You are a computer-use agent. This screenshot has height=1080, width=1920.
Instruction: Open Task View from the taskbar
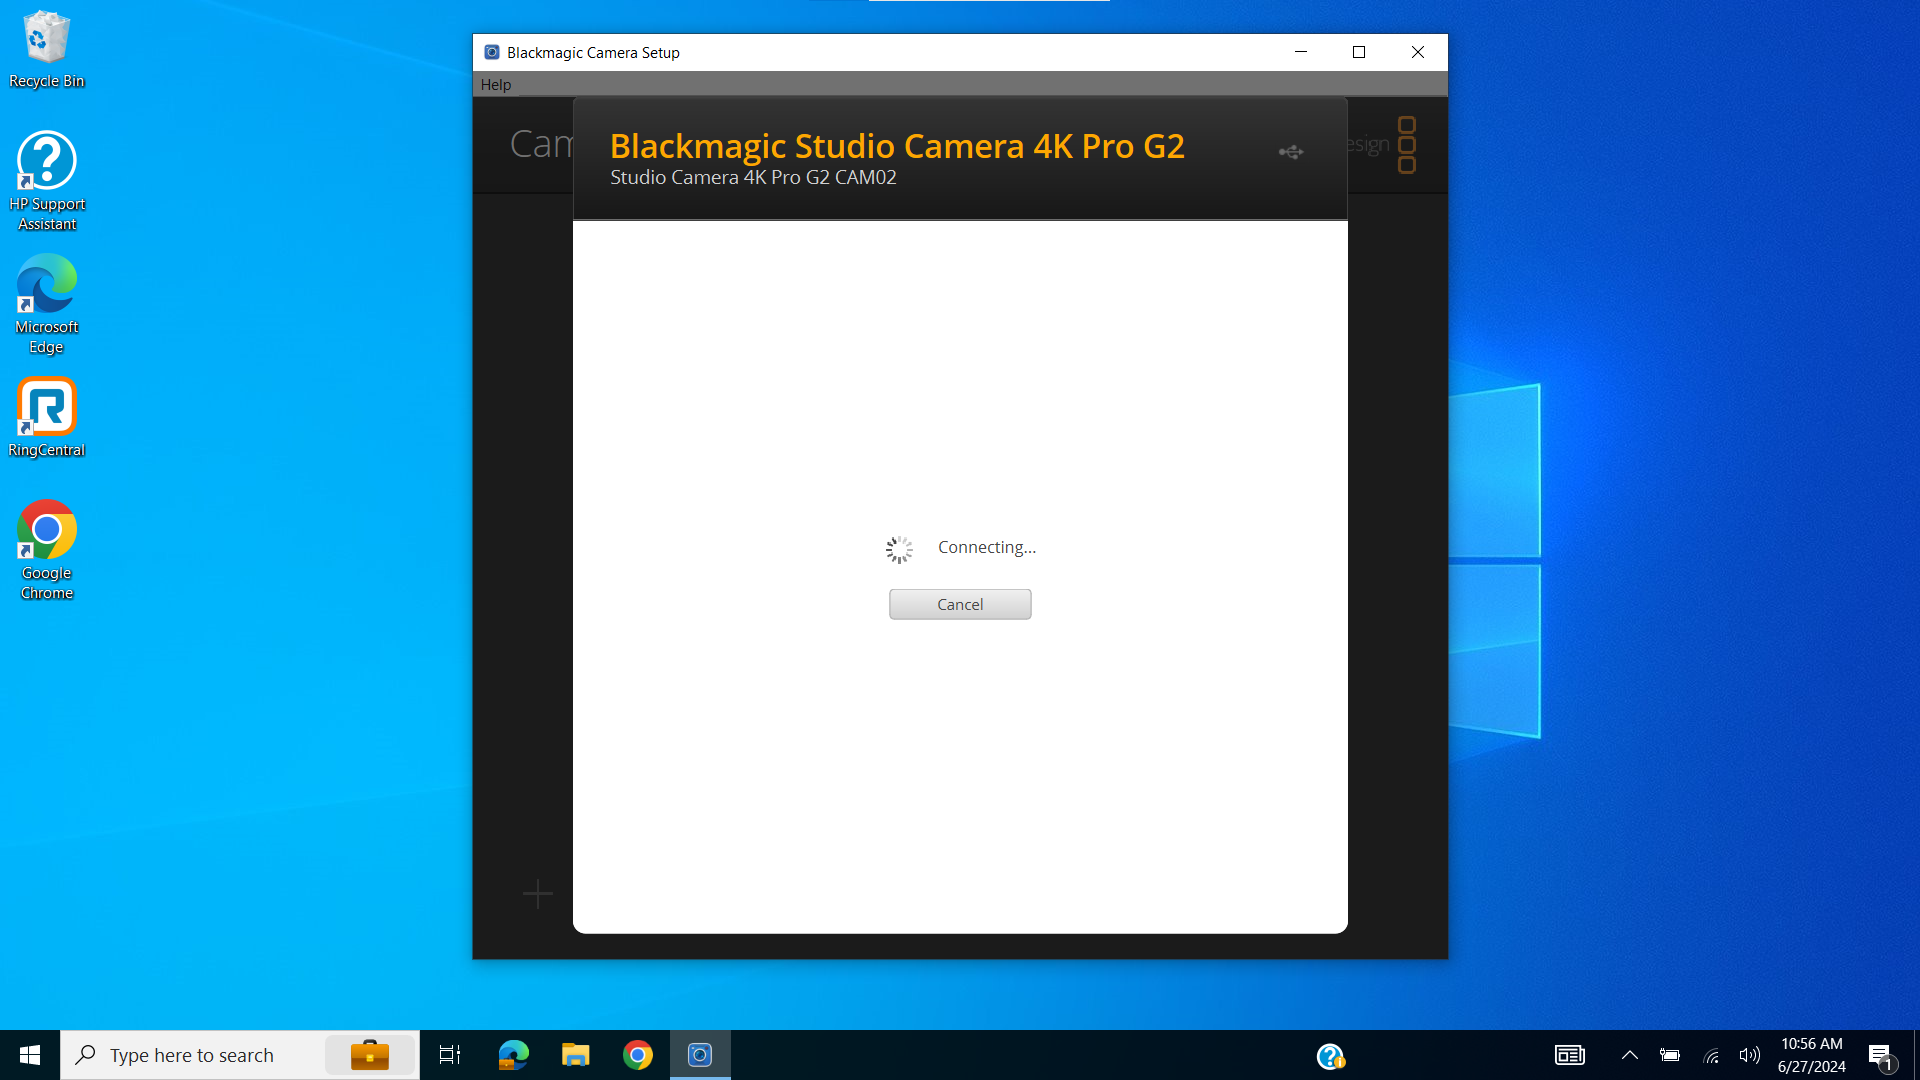[450, 1055]
